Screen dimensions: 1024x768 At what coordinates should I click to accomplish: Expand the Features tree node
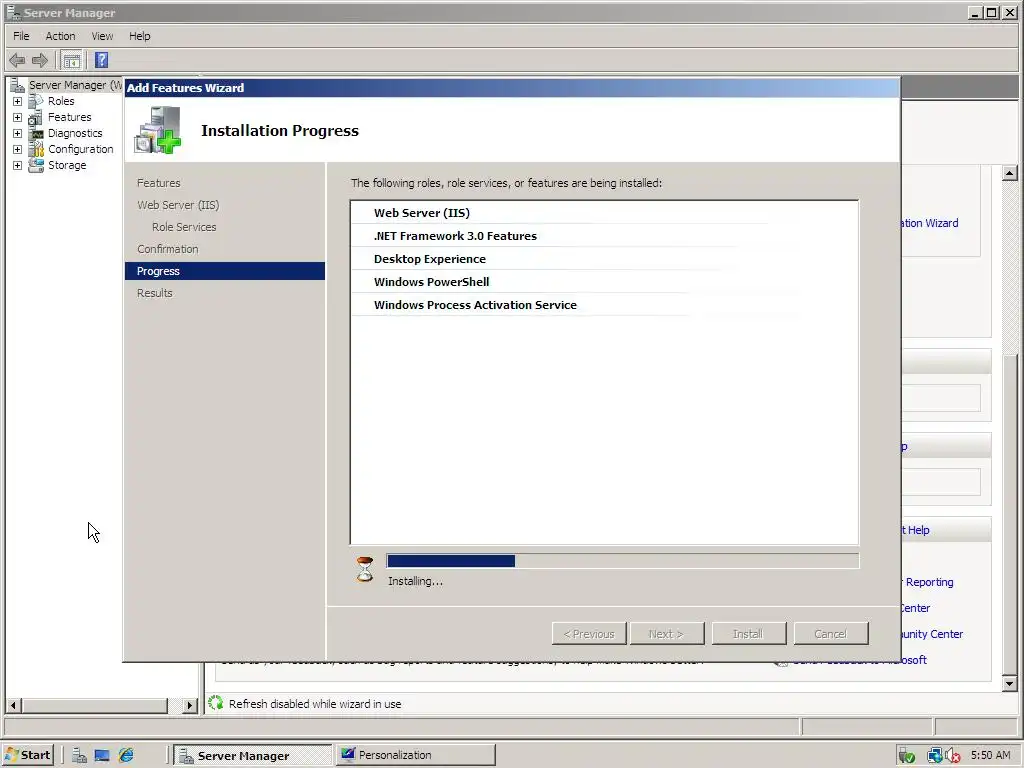[x=18, y=118]
